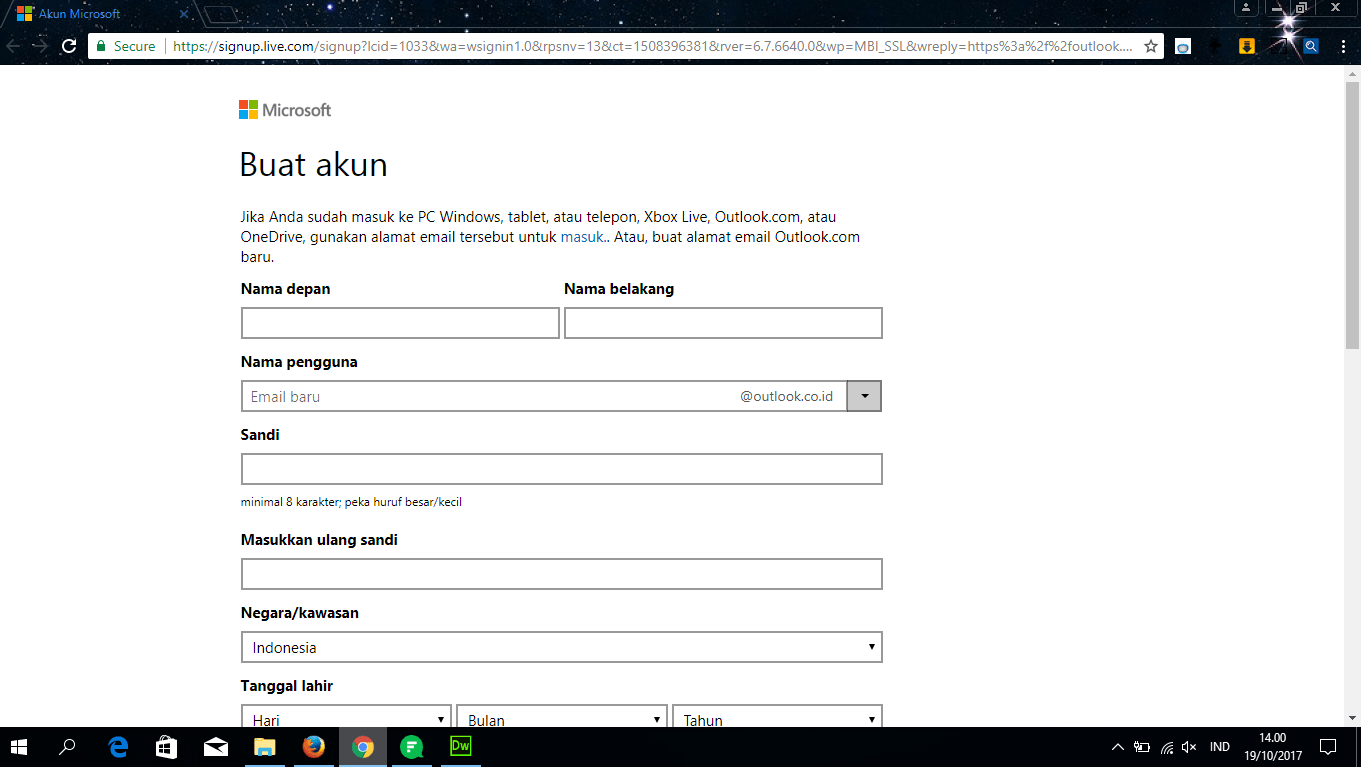The height and width of the screenshot is (767, 1361).
Task: Open the Bulan birth month dropdown
Action: (562, 716)
